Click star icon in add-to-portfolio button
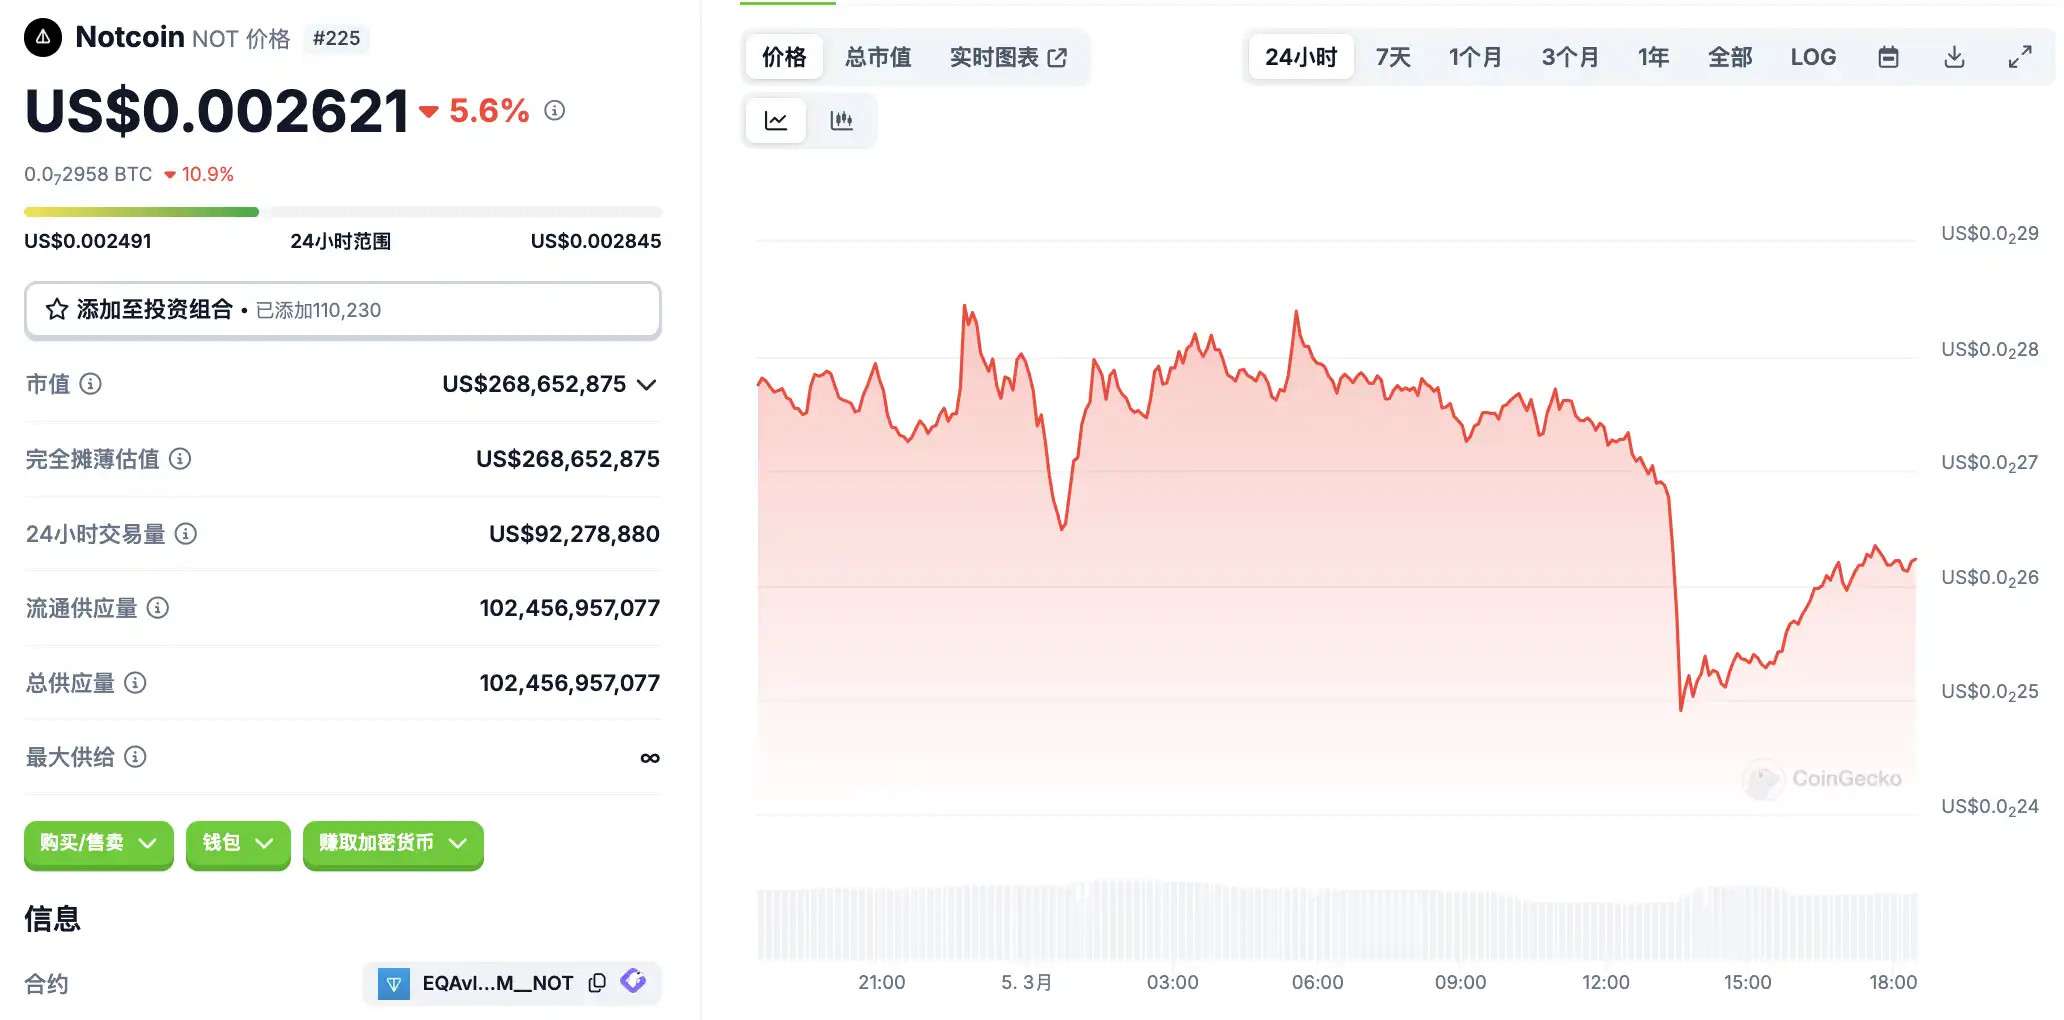Screen dimensions: 2064x1020 [x=57, y=310]
